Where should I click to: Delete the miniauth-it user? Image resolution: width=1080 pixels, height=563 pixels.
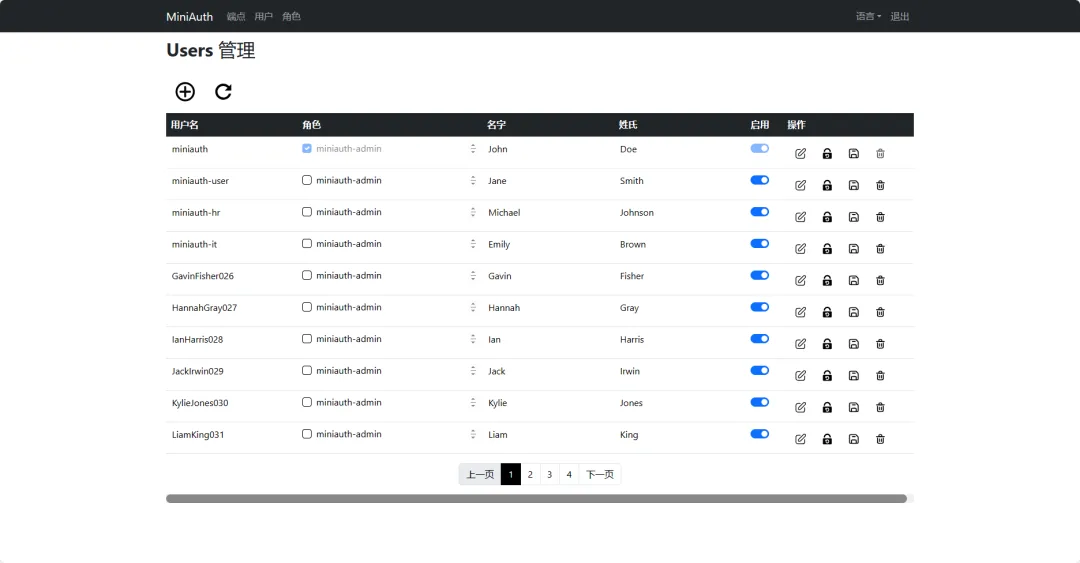pos(880,249)
